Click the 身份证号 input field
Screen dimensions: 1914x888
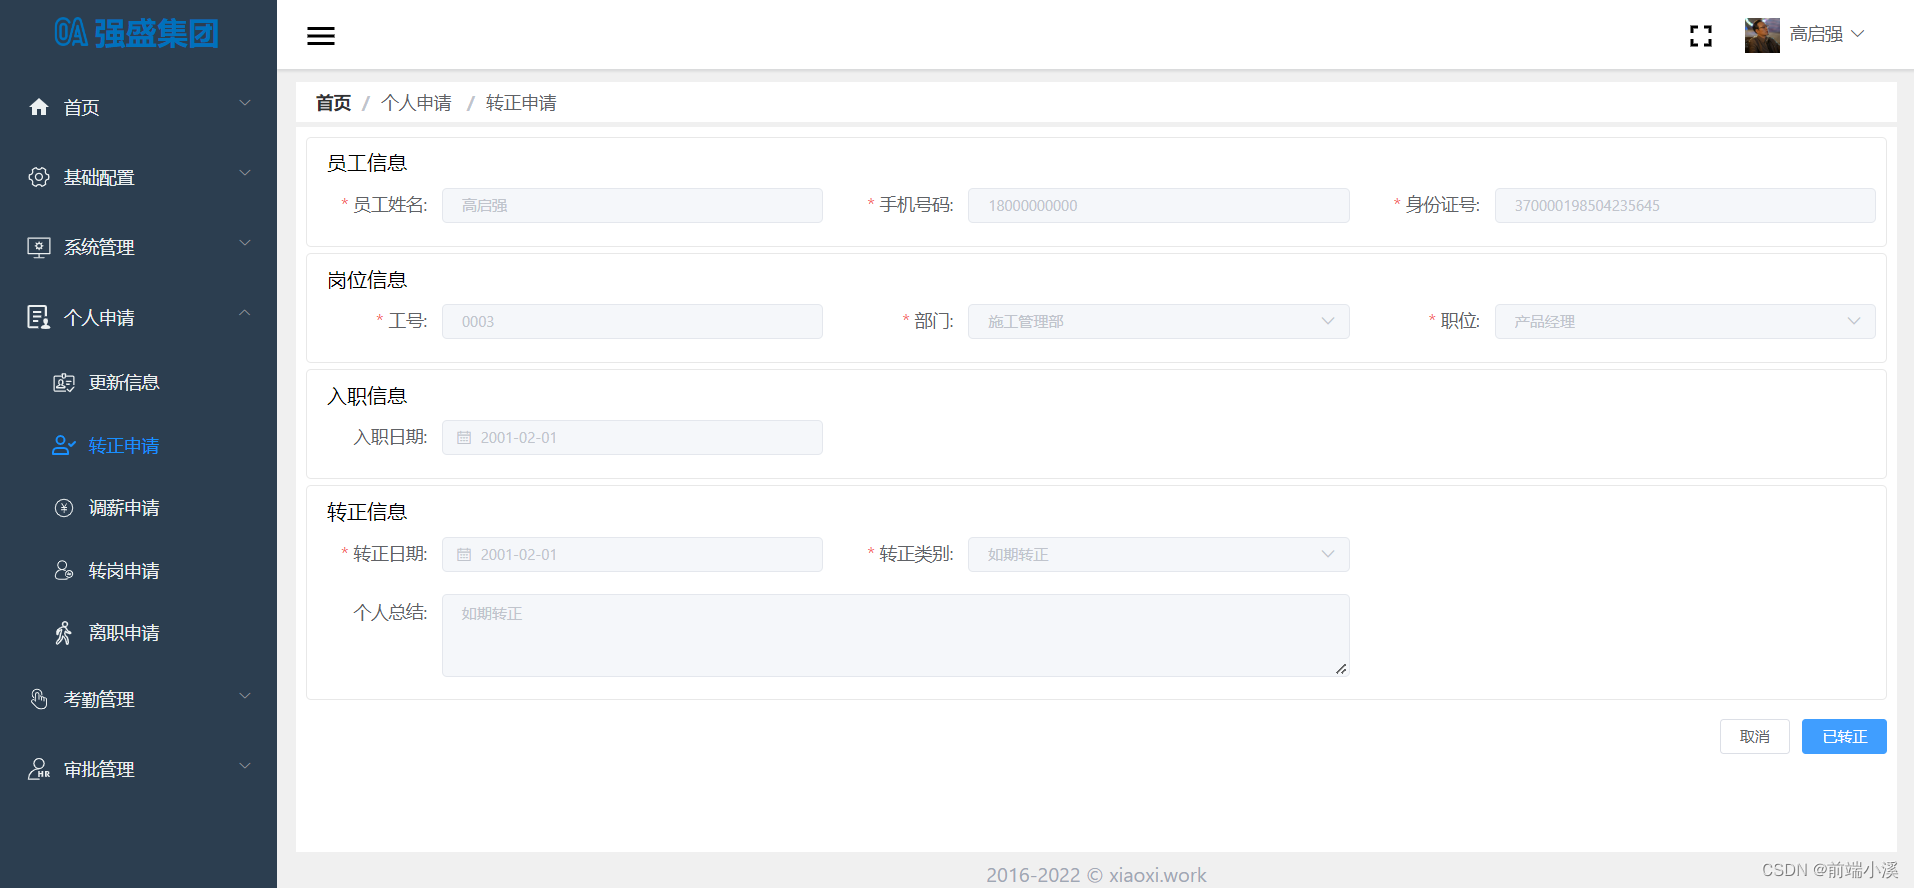(x=1685, y=206)
